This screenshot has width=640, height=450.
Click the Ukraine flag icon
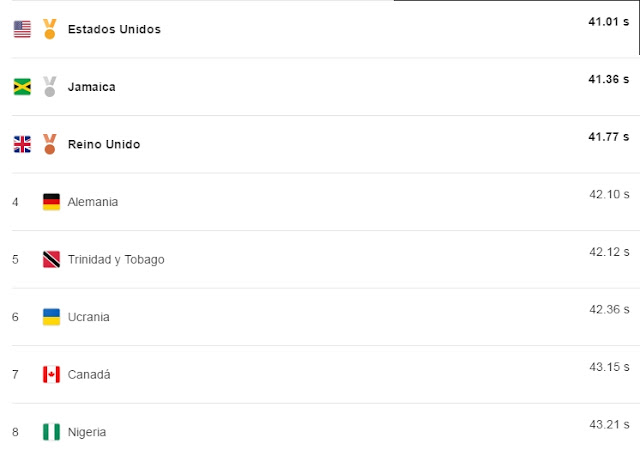[x=51, y=317]
